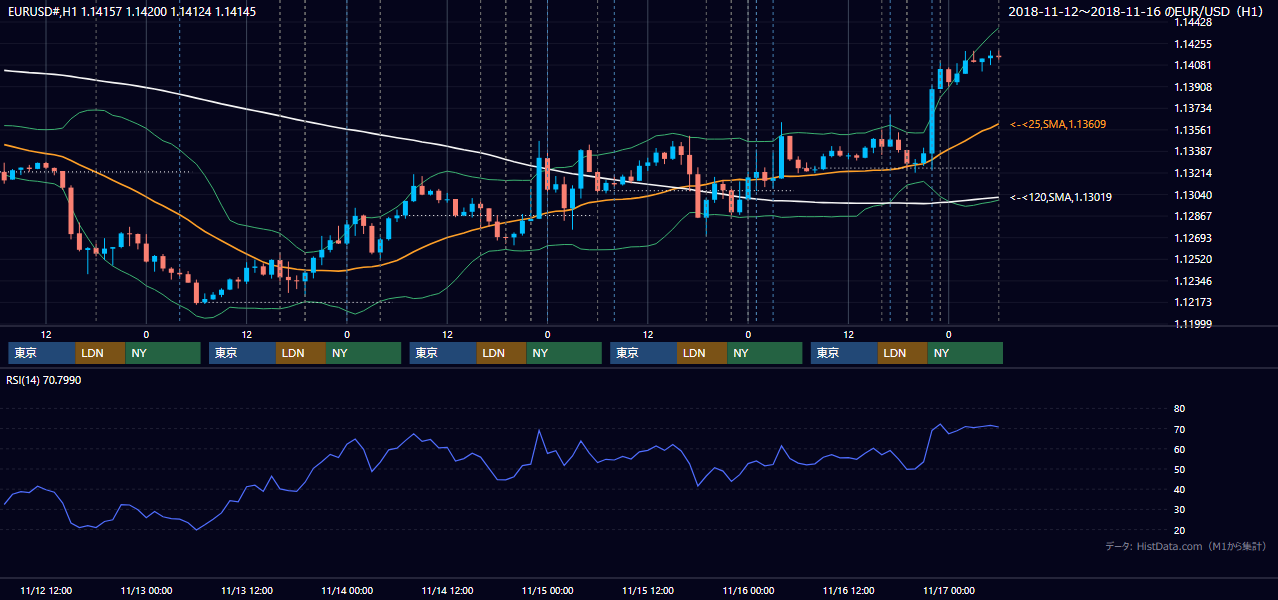Click the 11/16 12:00 date label
This screenshot has height=600, width=1278.
coord(848,590)
